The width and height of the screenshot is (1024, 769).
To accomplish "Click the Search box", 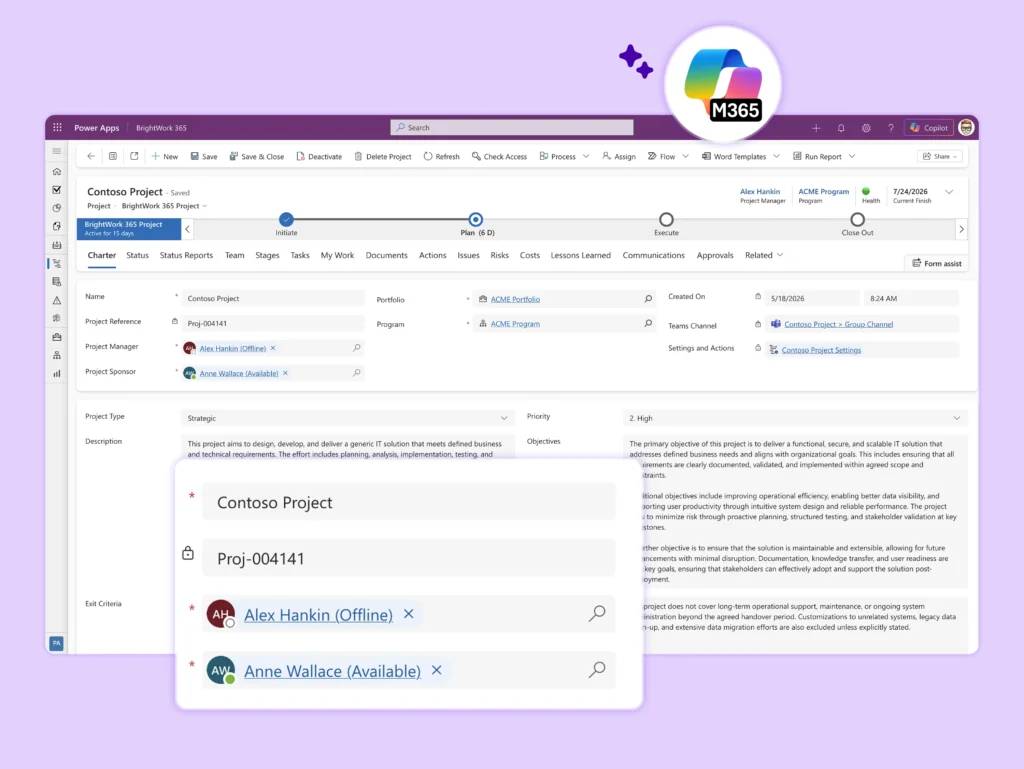I will [x=511, y=127].
